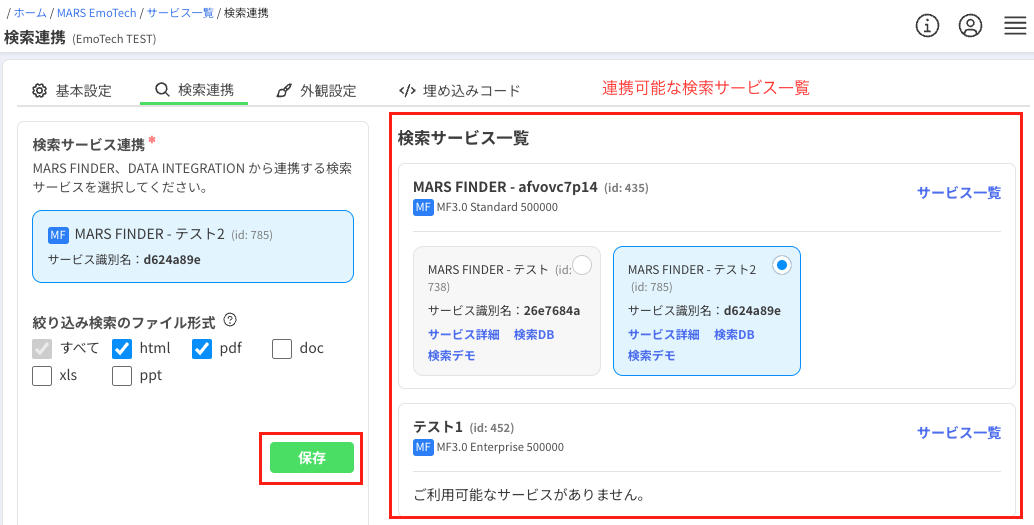Open サービス一覧 breadcrumb link
The image size is (1034, 525).
coord(180,13)
